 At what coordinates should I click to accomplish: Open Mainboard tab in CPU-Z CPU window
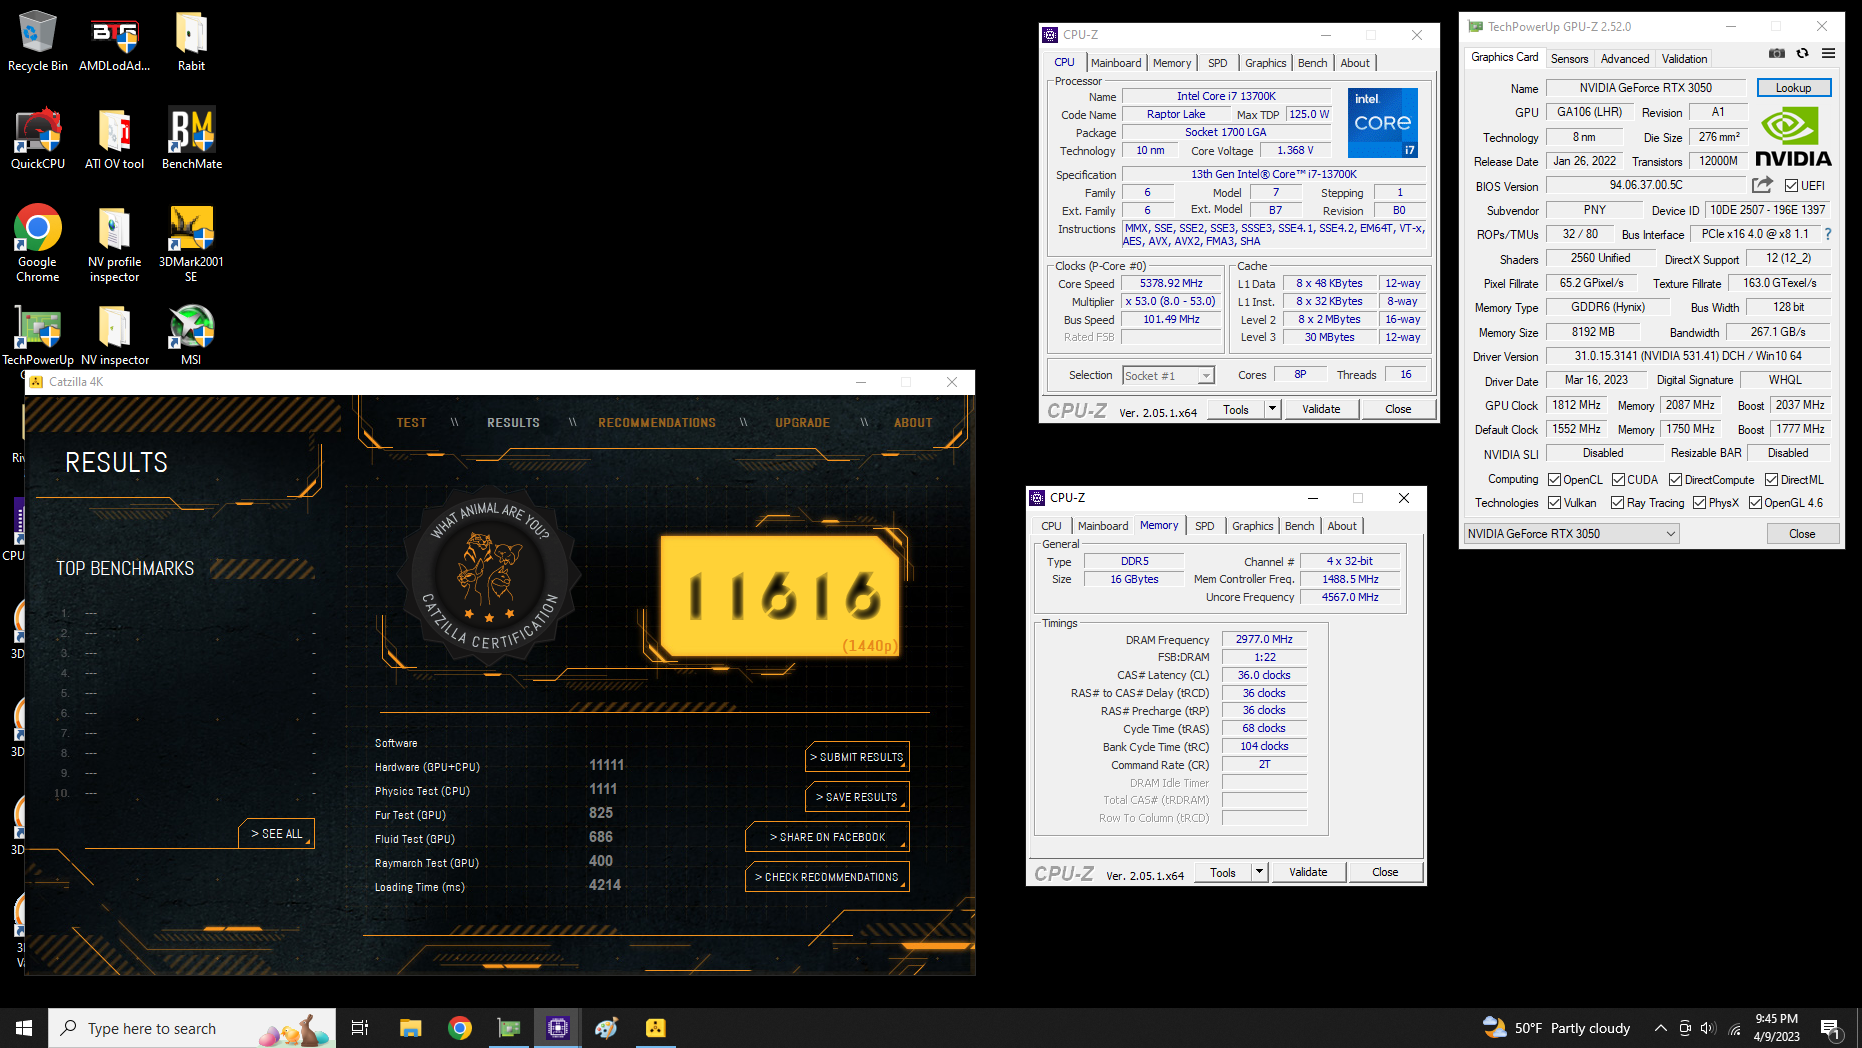click(1116, 63)
